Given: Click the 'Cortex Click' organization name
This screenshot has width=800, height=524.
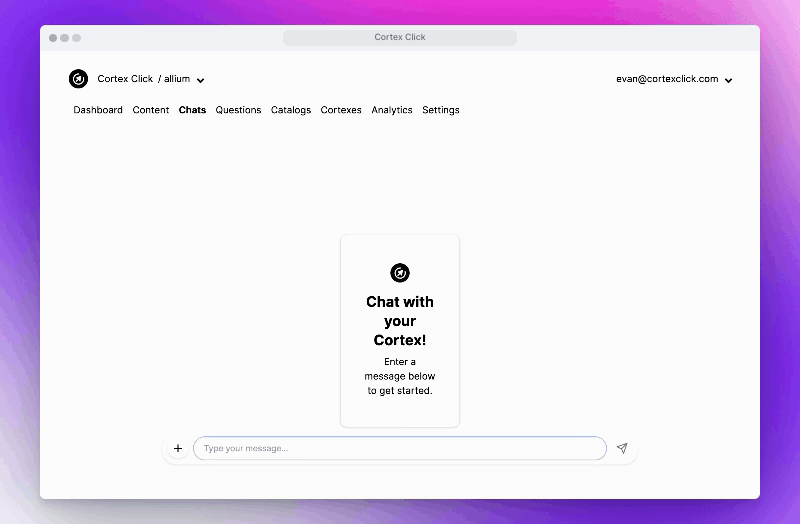Looking at the screenshot, I should click(125, 79).
